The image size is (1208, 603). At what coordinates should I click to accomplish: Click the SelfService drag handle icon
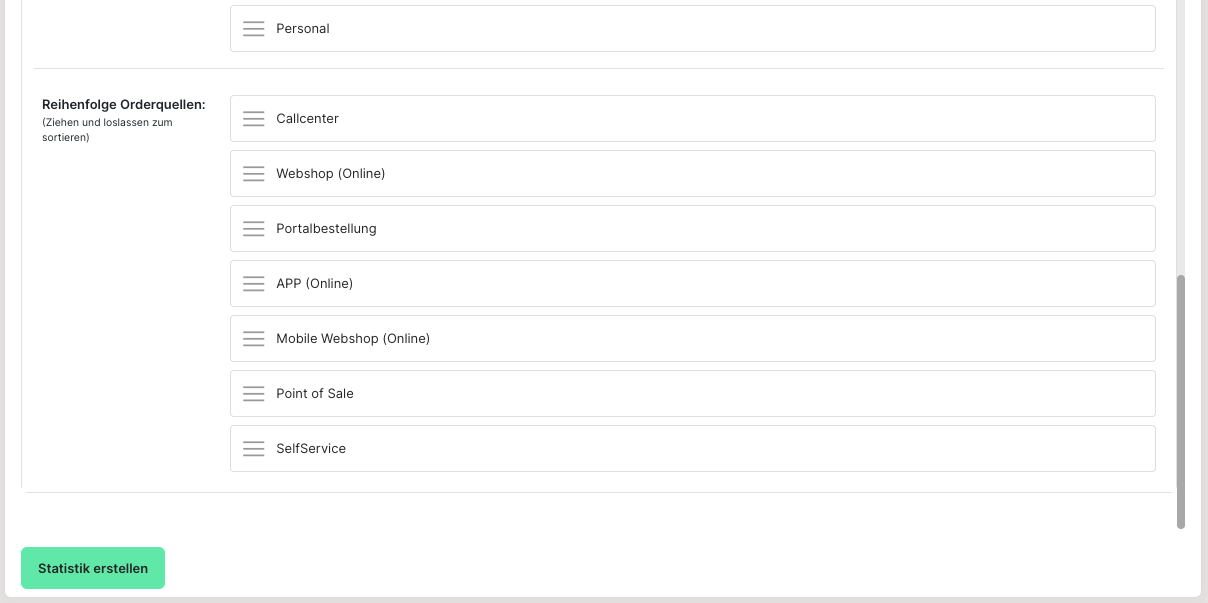pyautogui.click(x=254, y=449)
